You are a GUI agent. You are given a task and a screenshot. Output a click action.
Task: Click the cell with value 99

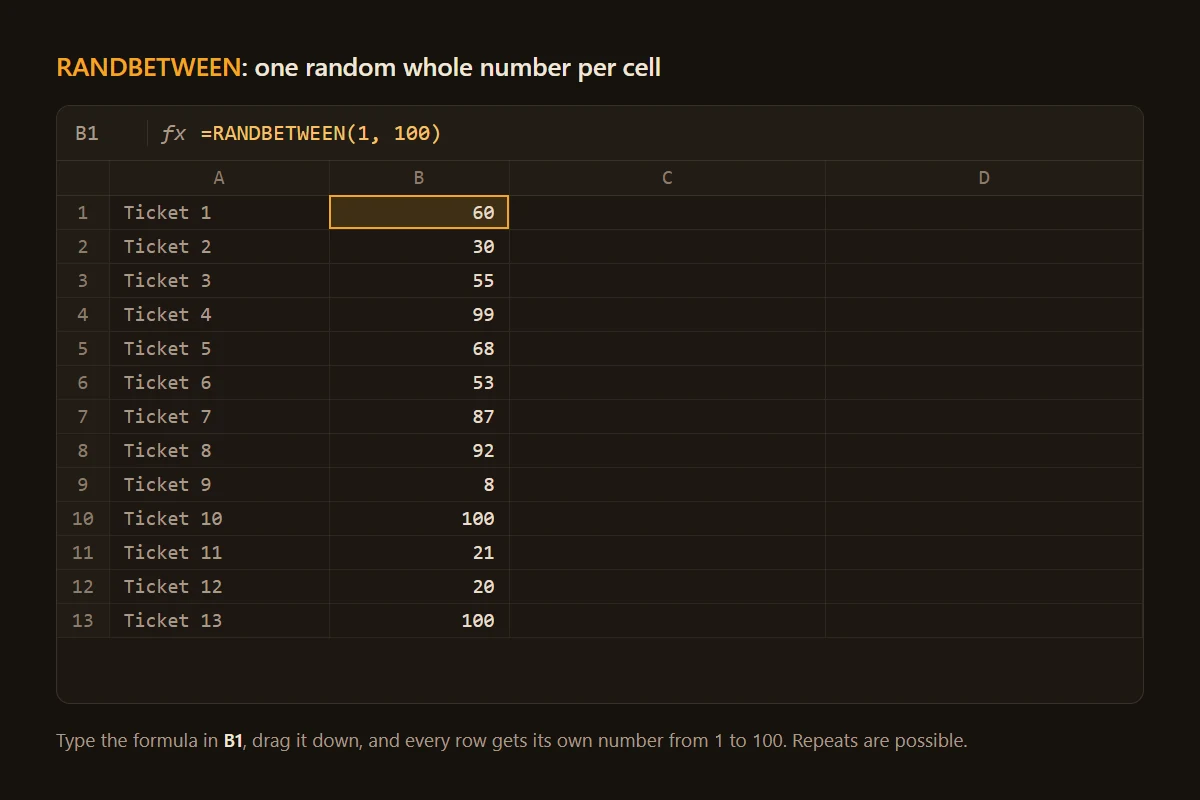(x=419, y=314)
